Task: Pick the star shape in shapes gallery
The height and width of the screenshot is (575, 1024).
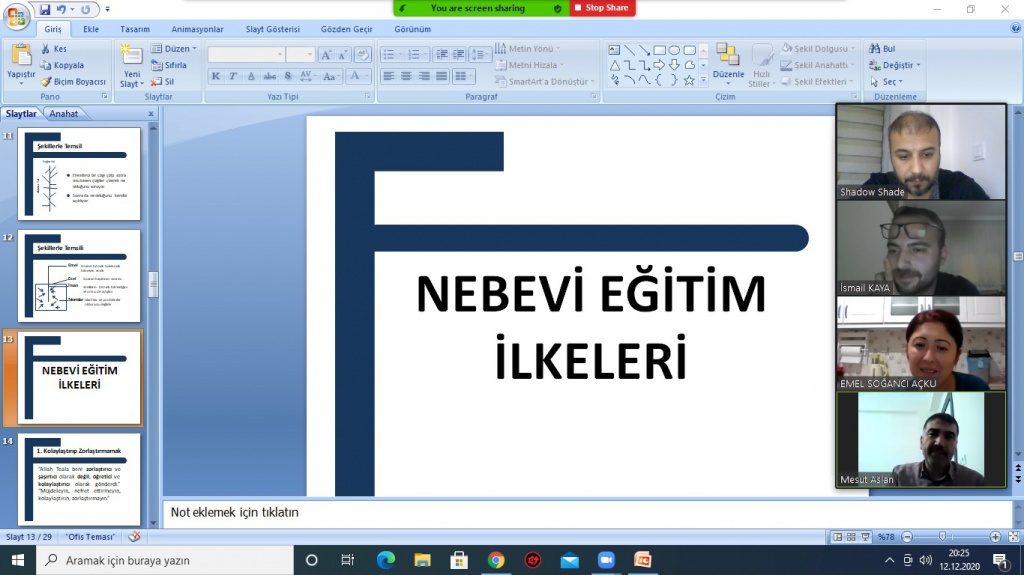Action: (x=689, y=80)
